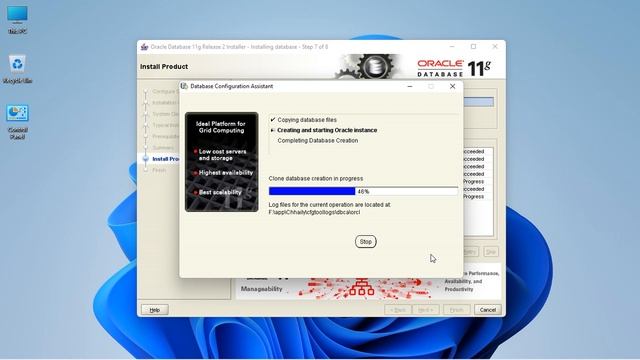Click the Back button in the installer
This screenshot has width=640, height=360.
pyautogui.click(x=398, y=310)
